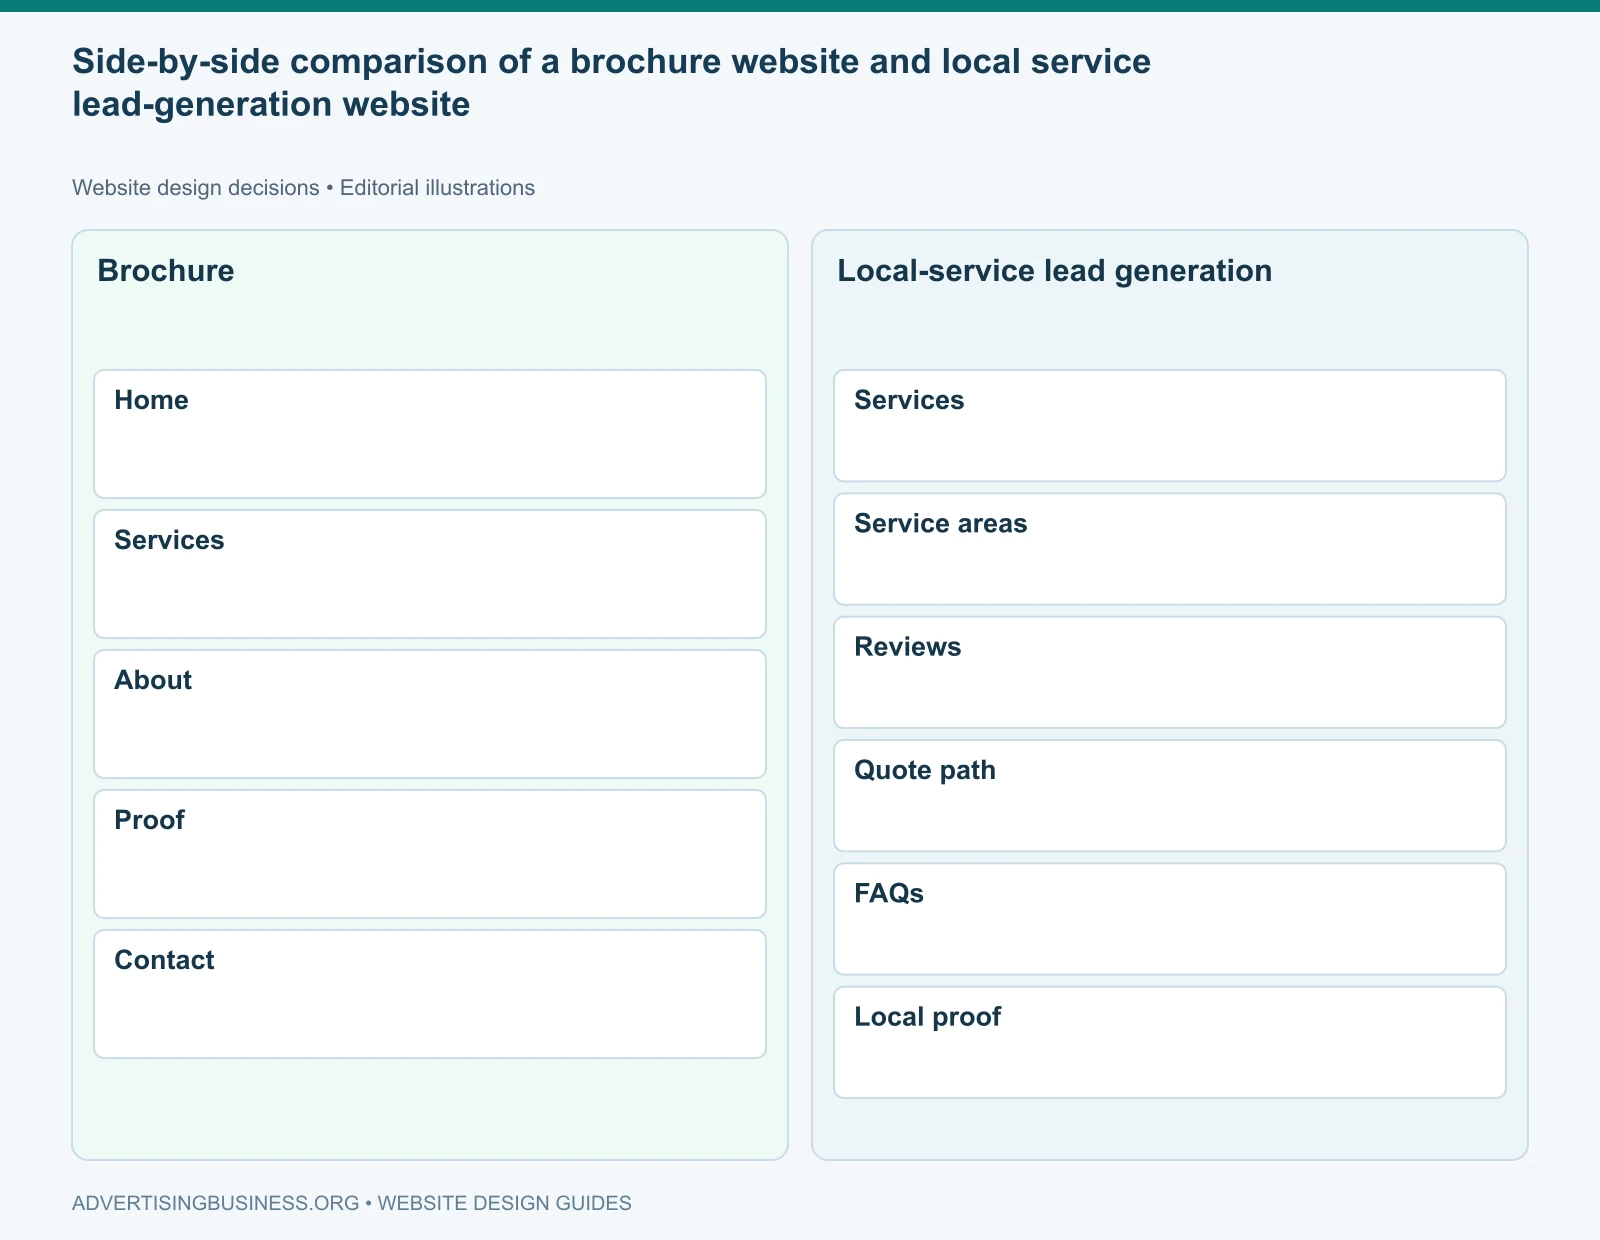Select the Quote path card

[1170, 796]
